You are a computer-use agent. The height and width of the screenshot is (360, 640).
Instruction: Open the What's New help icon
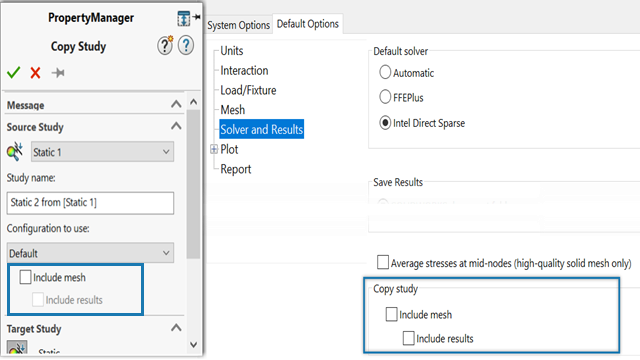point(165,45)
